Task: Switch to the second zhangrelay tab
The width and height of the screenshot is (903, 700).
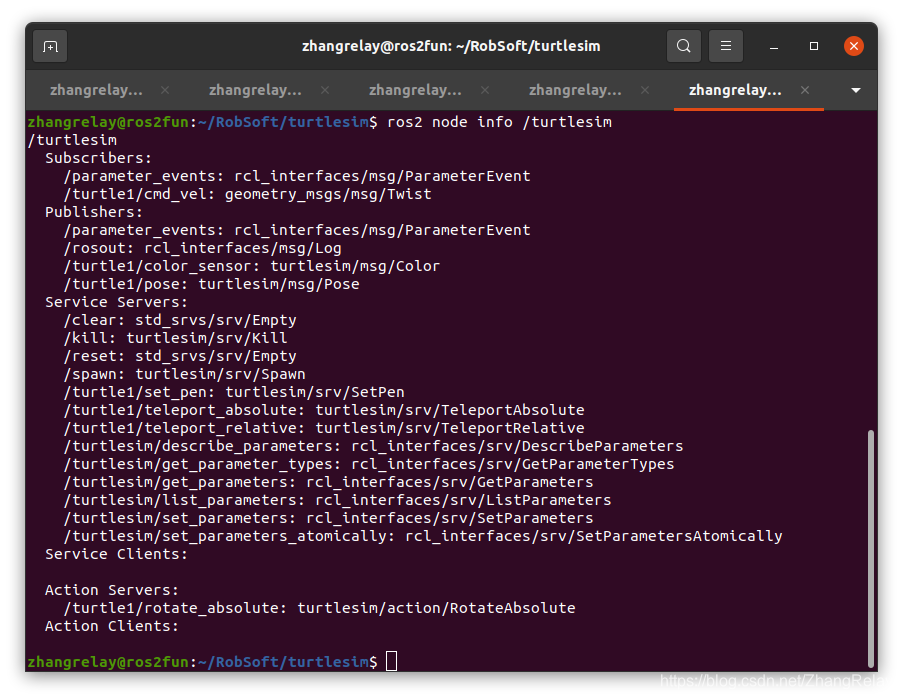Action: tap(255, 90)
